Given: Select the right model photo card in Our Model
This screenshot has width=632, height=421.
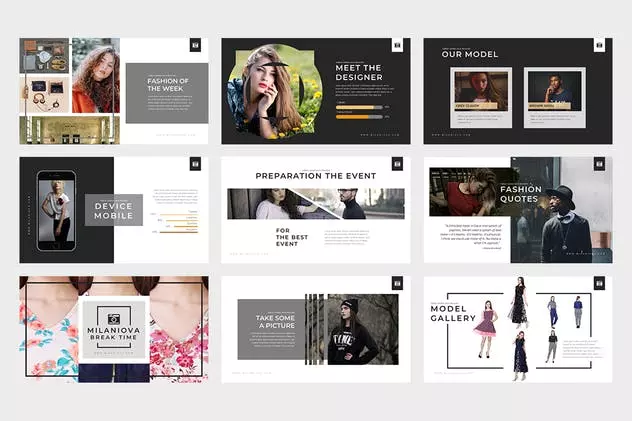Looking at the screenshot, I should pyautogui.click(x=555, y=97).
